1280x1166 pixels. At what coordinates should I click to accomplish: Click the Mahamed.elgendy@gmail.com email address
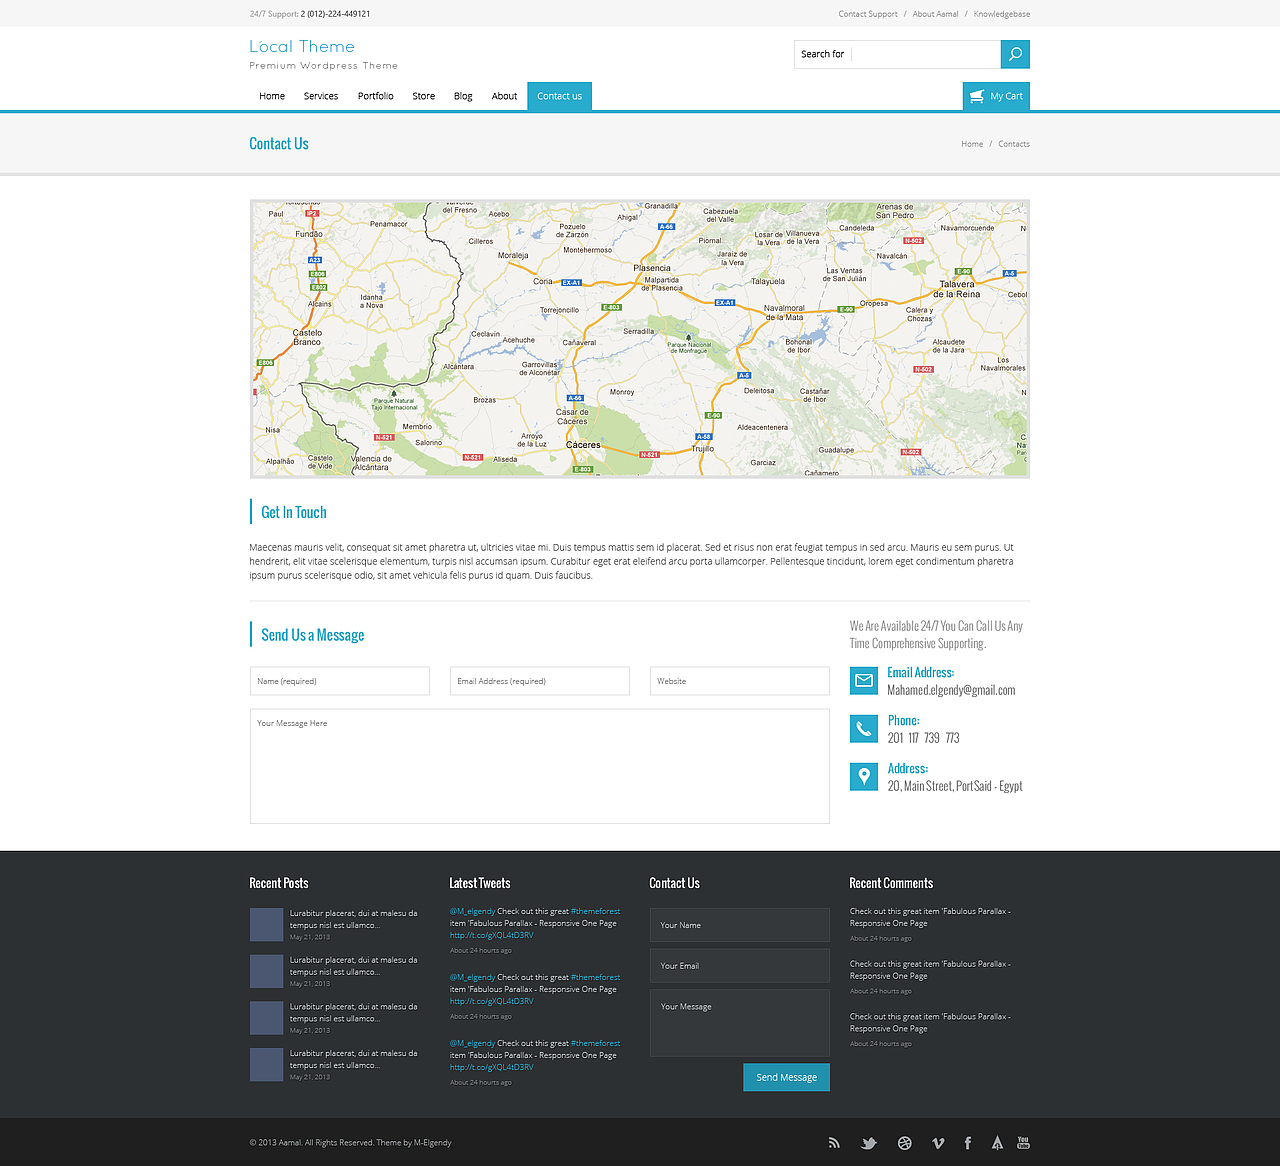tap(951, 690)
